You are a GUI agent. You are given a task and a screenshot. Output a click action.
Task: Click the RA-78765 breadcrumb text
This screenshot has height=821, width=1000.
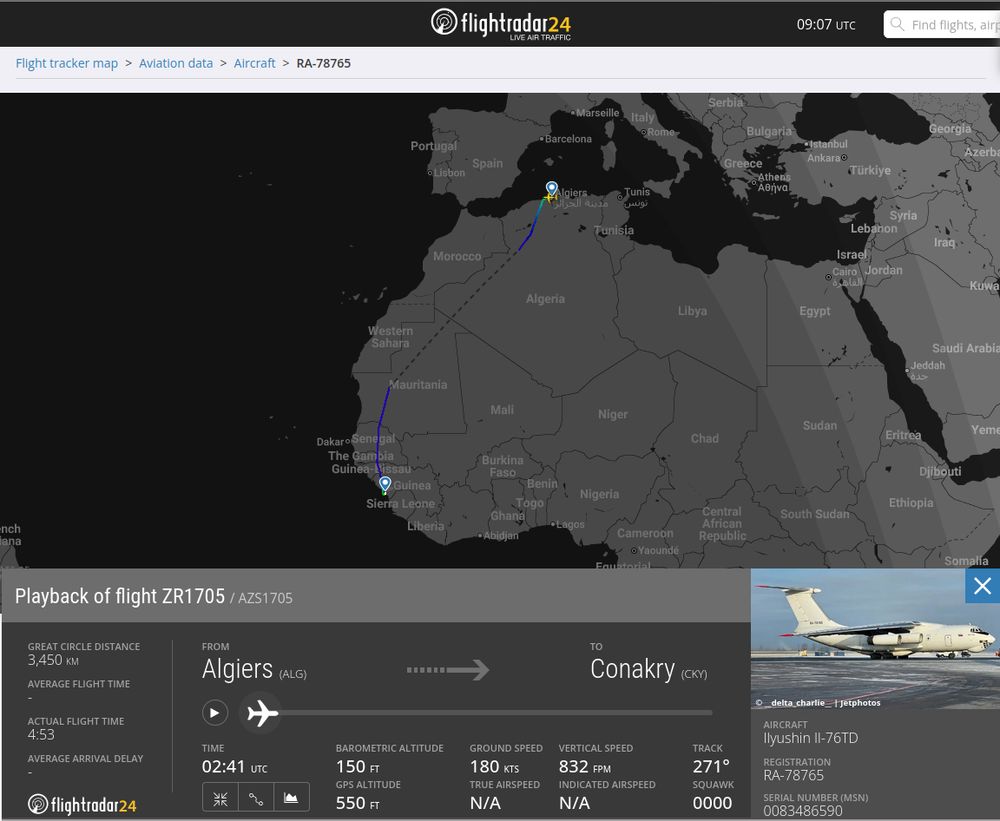(x=323, y=63)
